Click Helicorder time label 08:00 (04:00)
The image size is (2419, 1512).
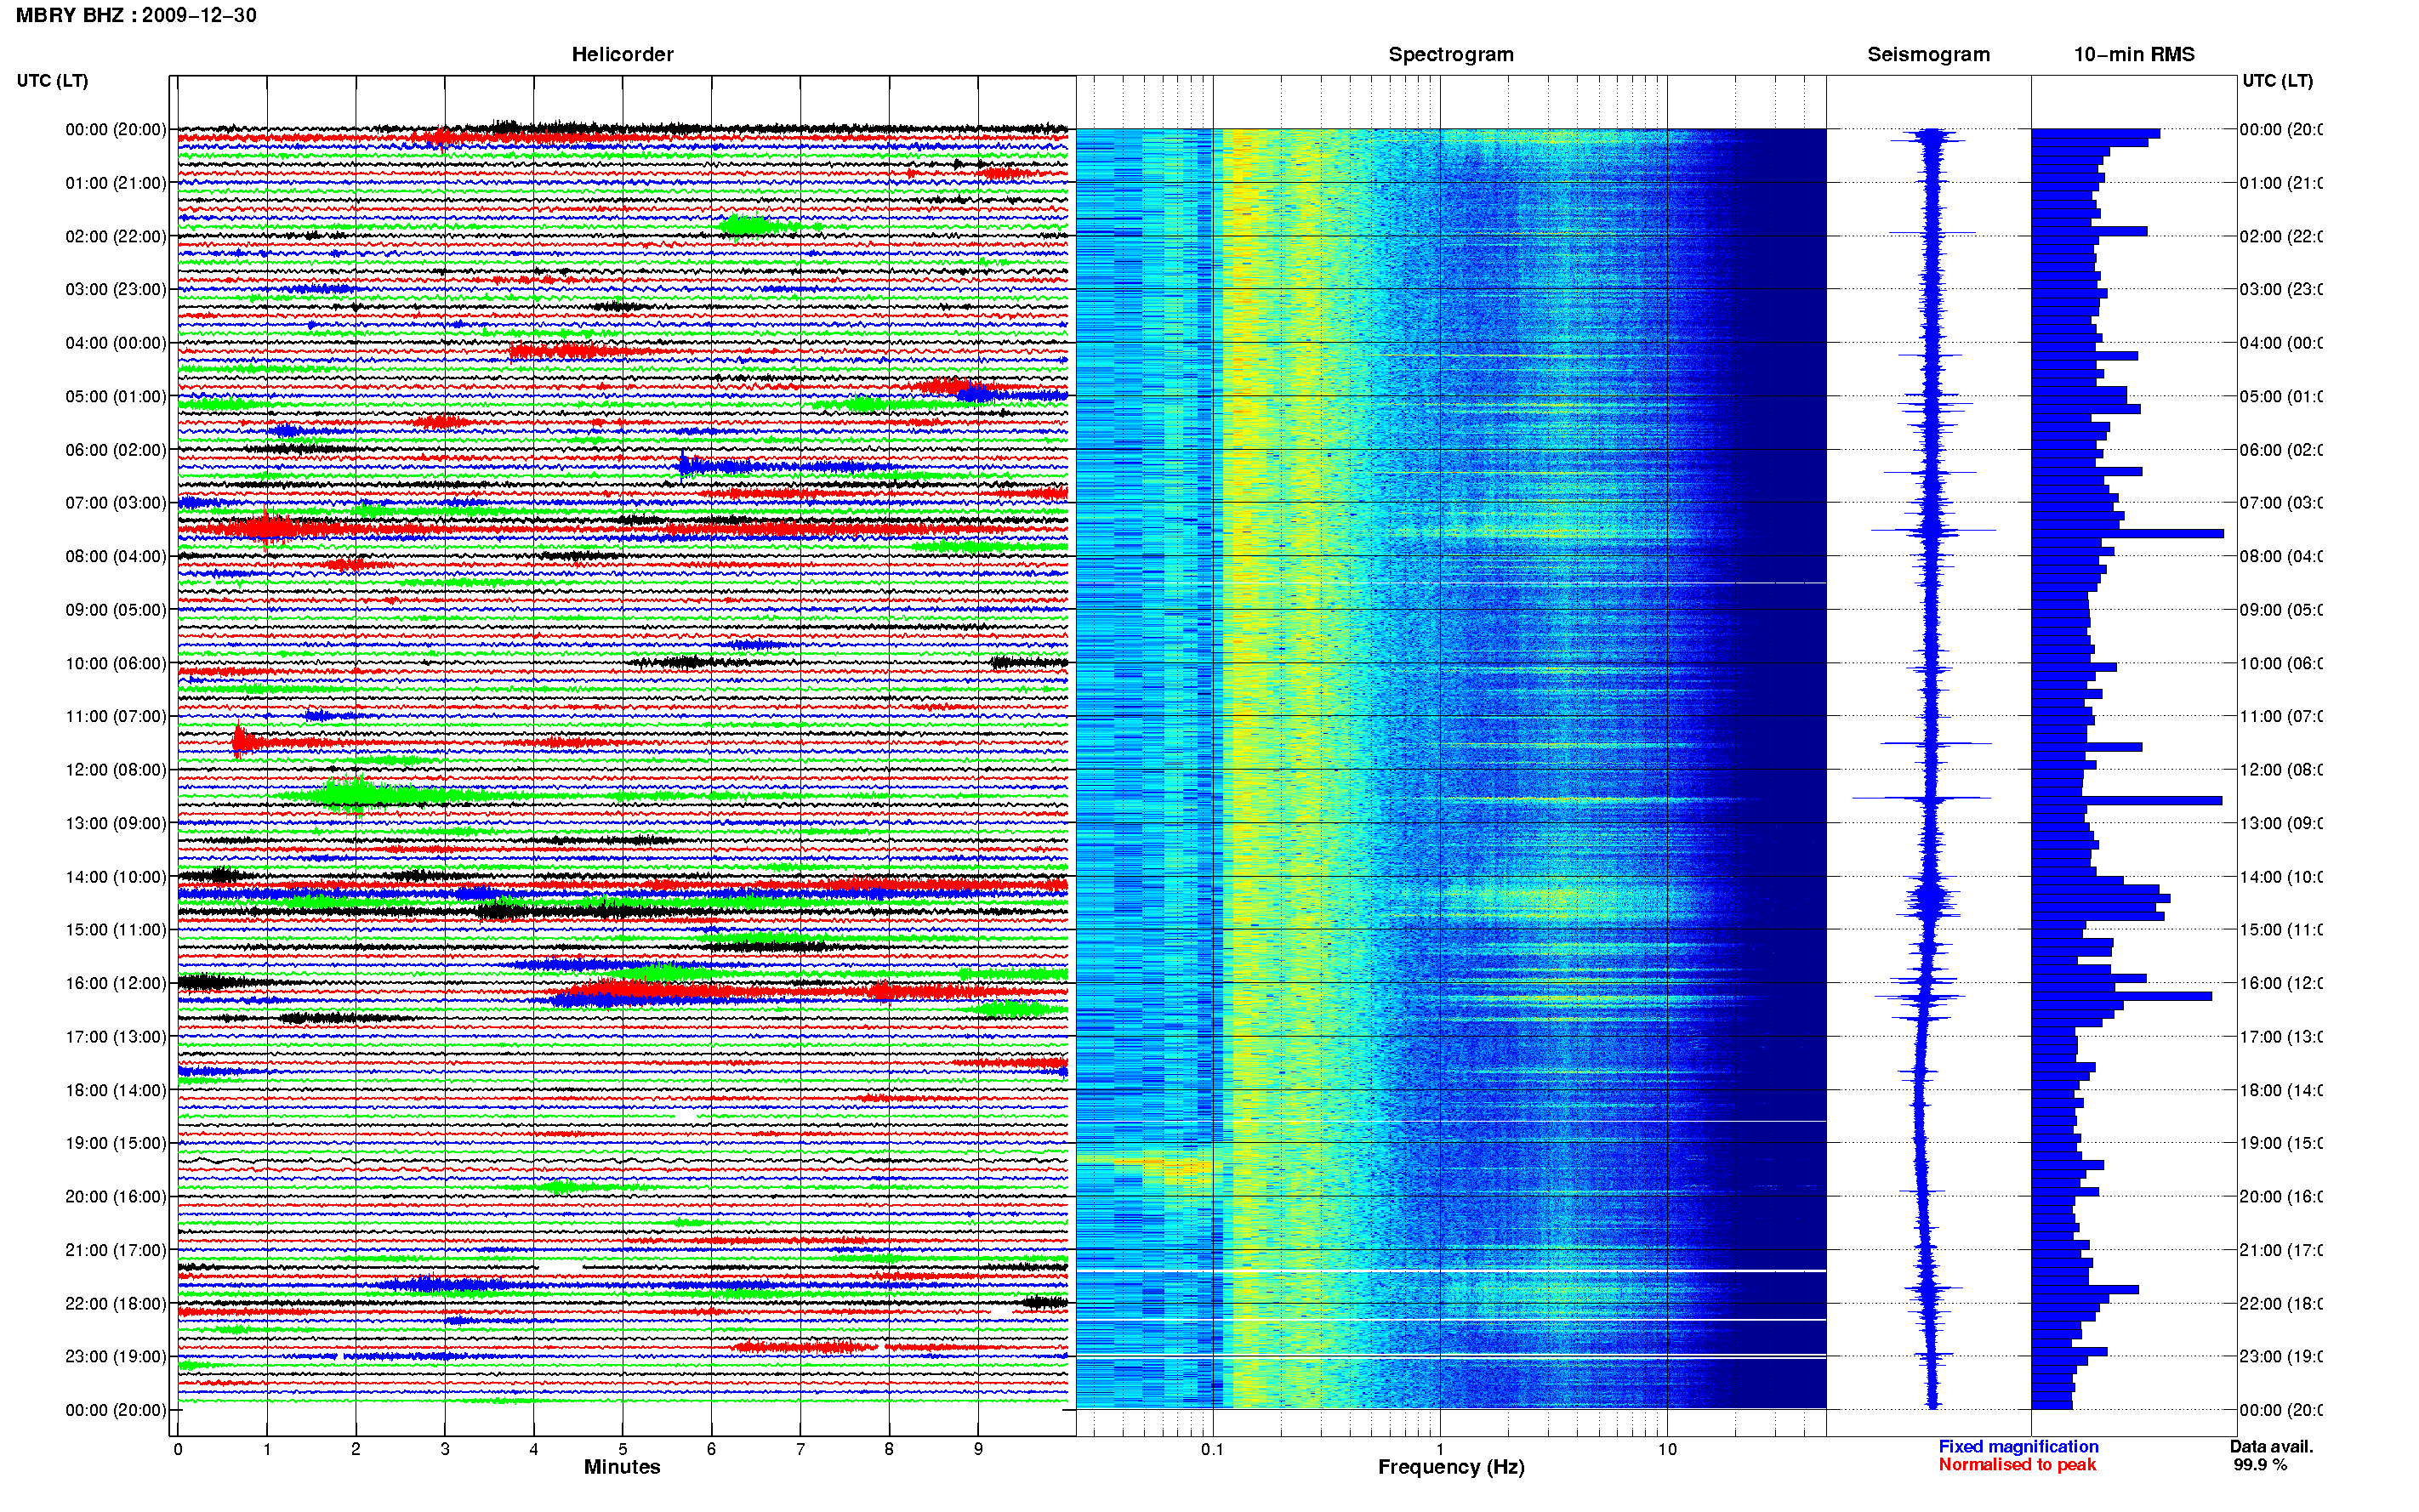pos(116,556)
